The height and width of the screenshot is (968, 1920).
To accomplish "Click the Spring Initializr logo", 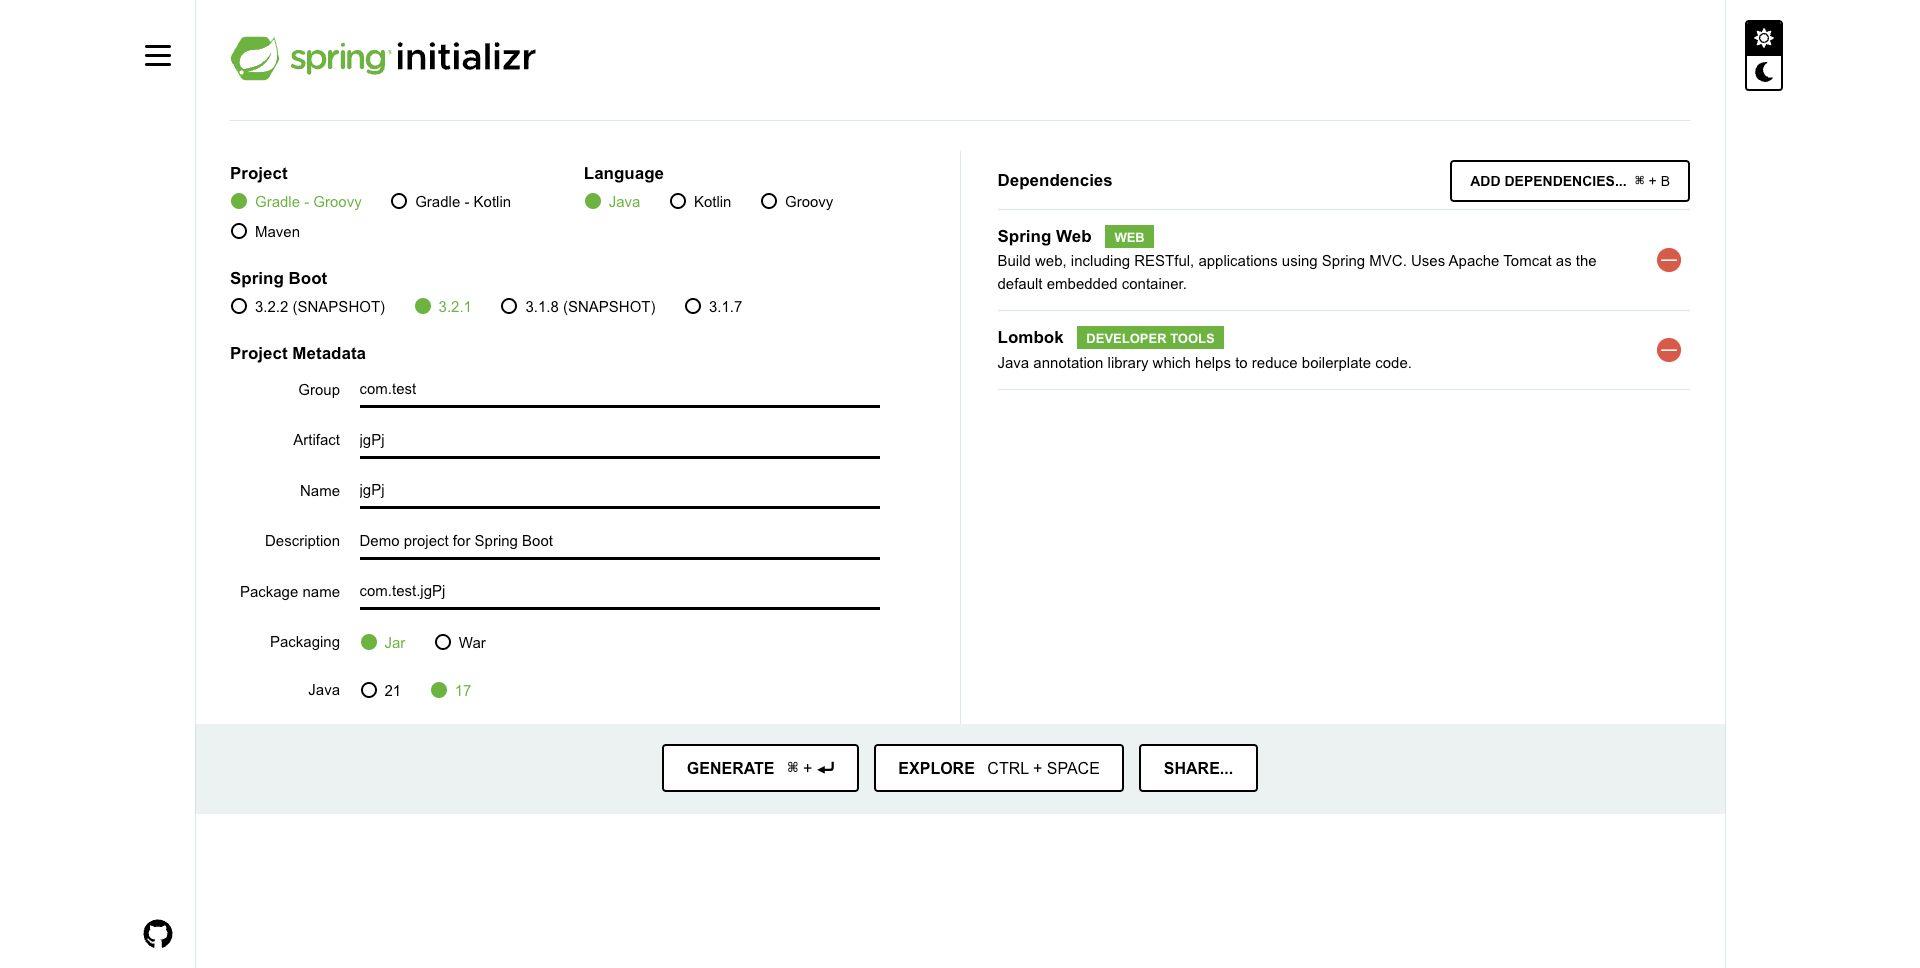I will [383, 58].
